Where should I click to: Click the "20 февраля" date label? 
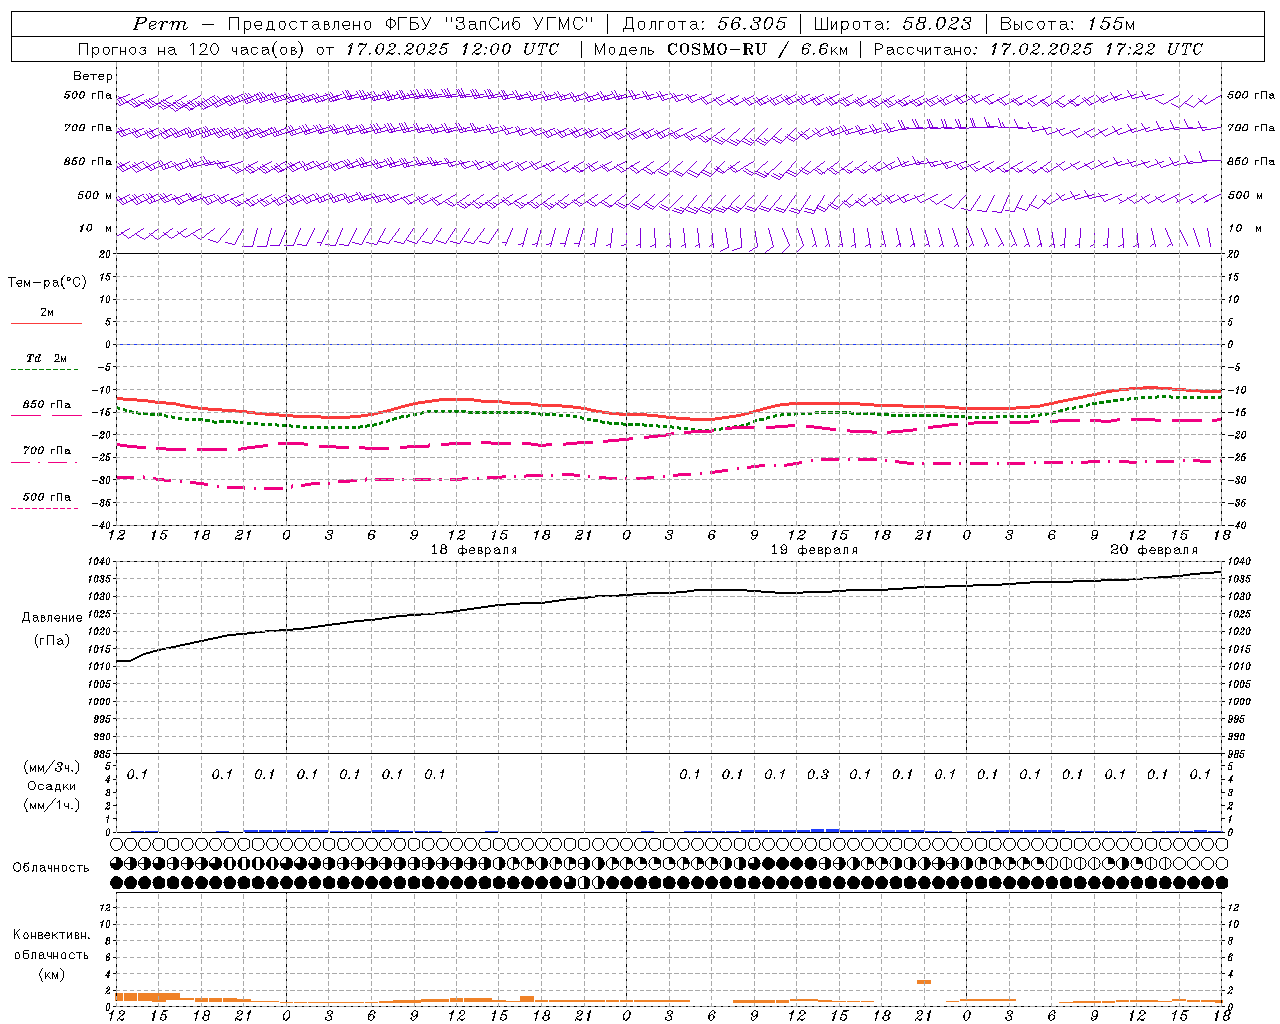(x=1154, y=550)
